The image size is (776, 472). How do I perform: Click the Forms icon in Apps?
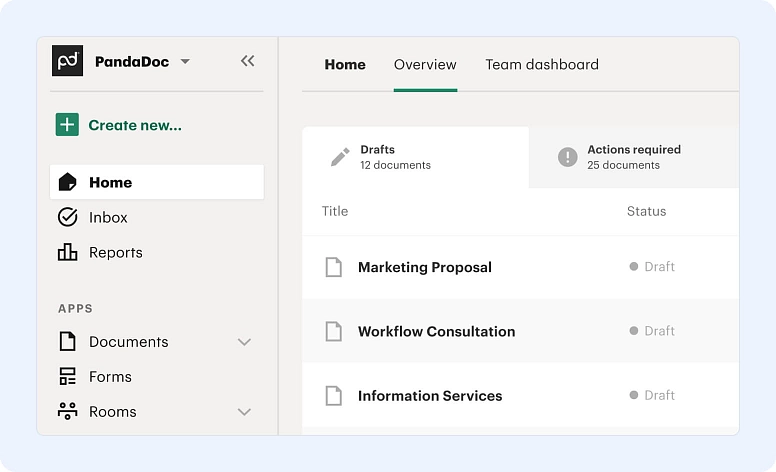tap(67, 377)
